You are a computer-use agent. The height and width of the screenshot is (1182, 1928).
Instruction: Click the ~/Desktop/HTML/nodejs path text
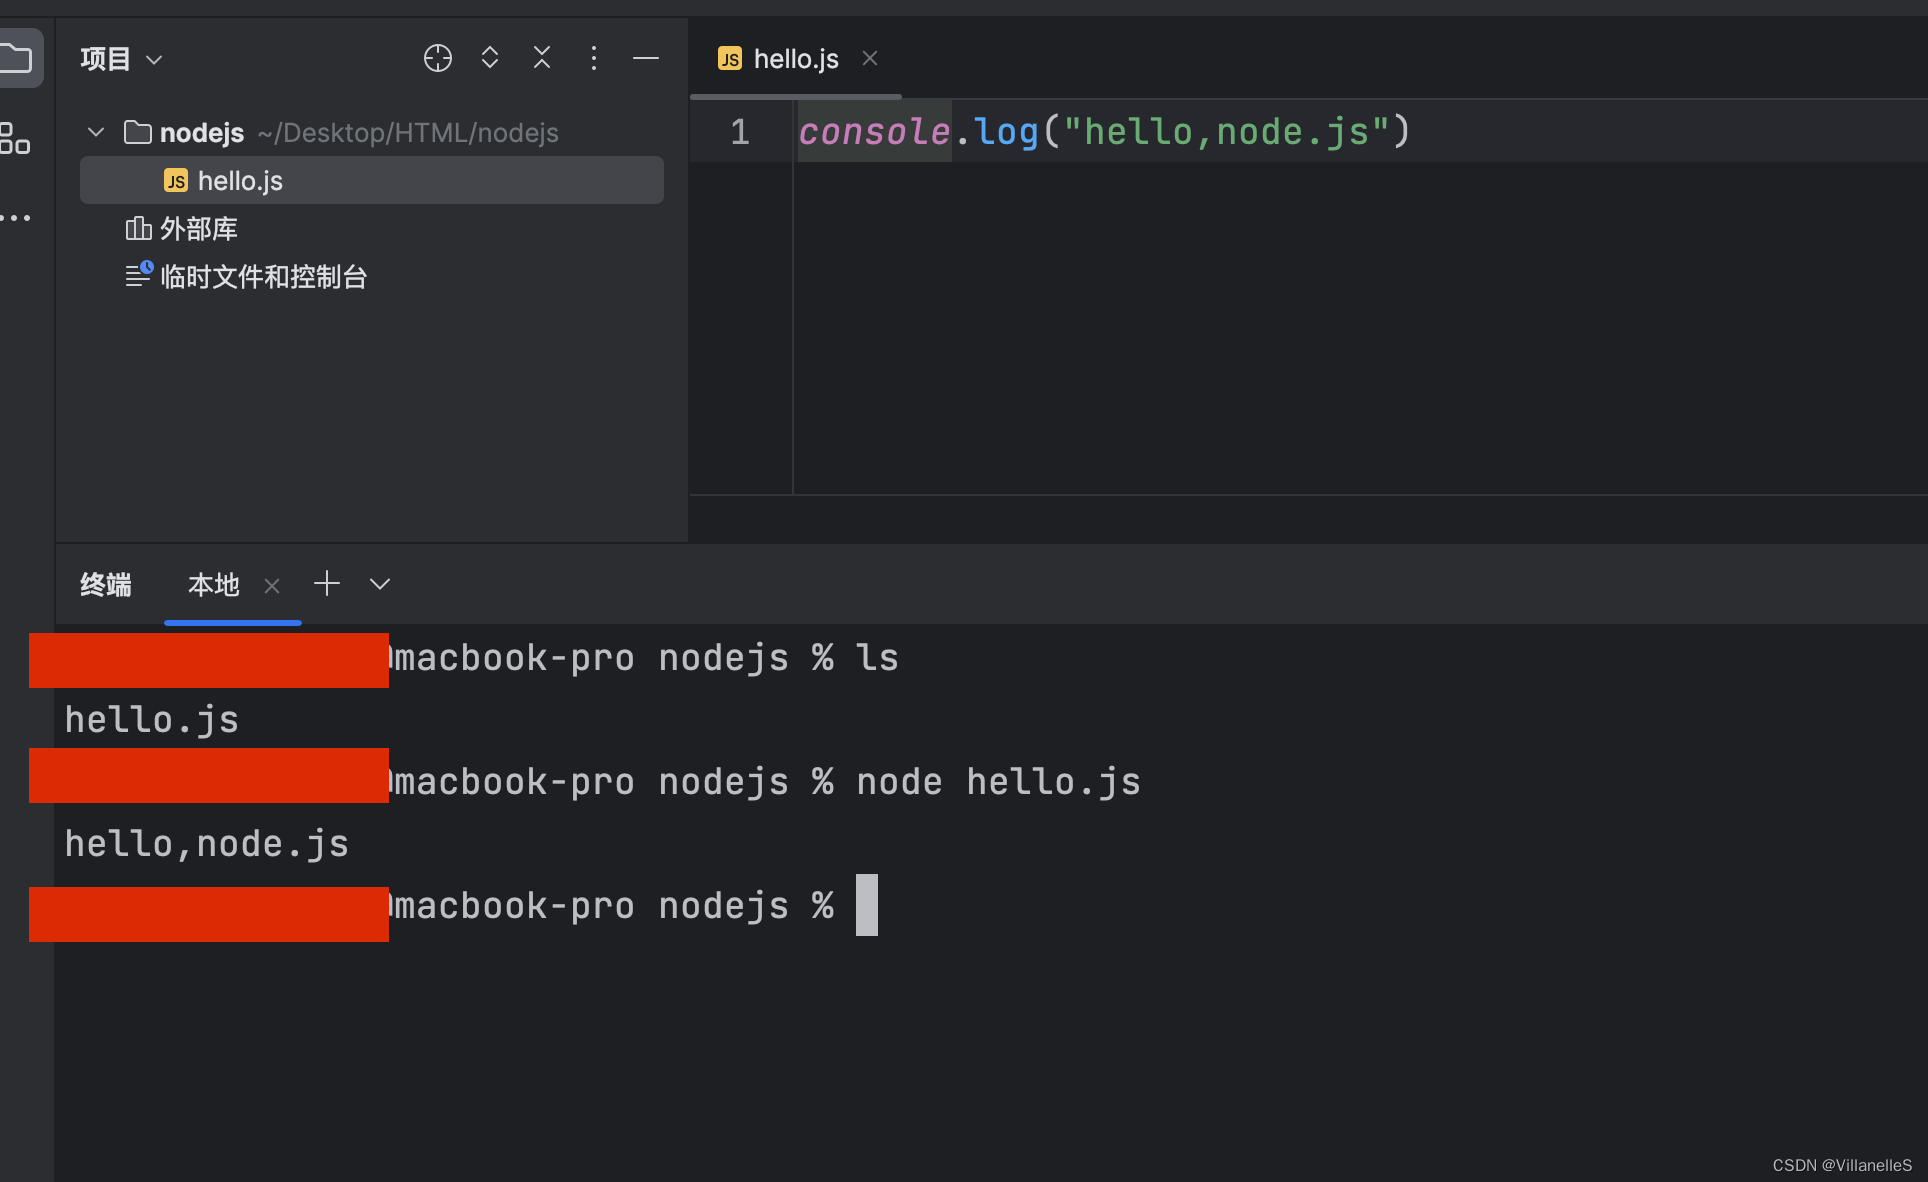click(408, 133)
